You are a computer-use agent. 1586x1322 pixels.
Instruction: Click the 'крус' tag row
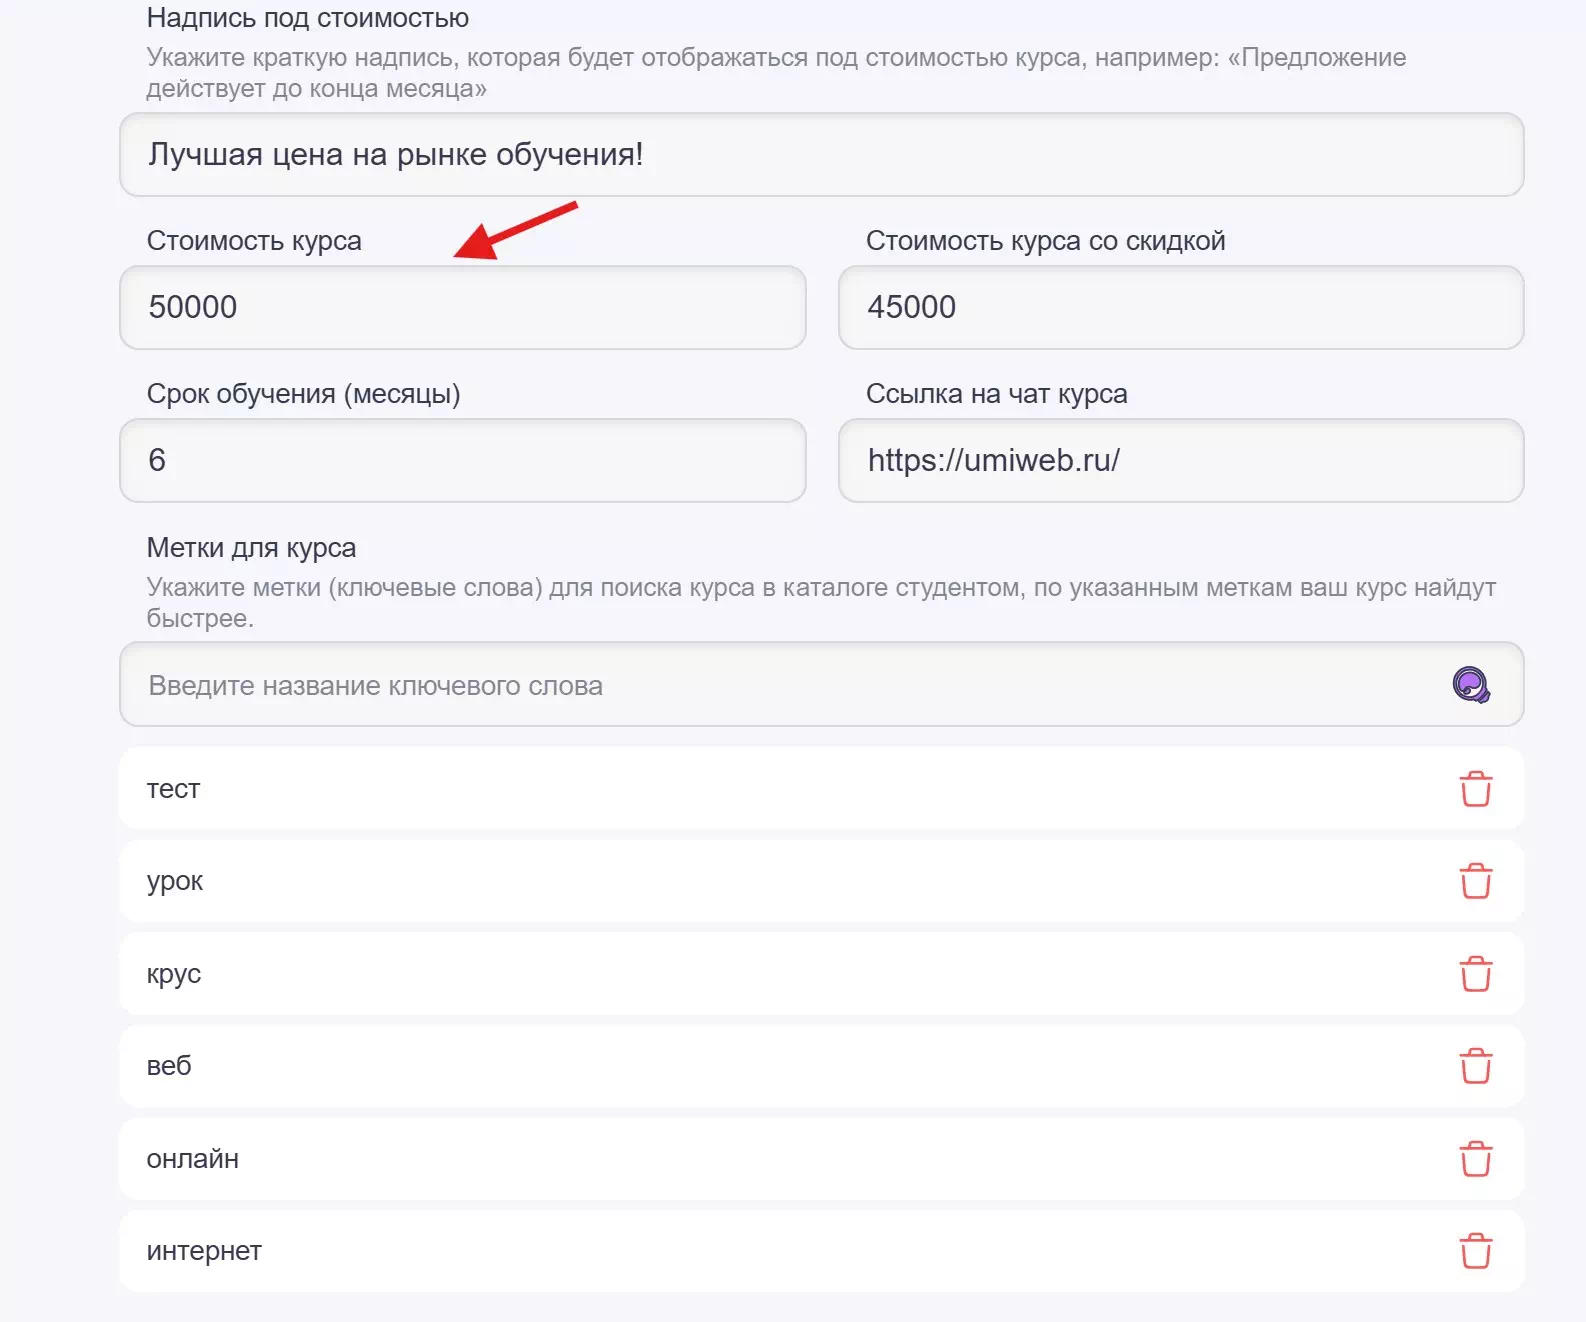(x=780, y=974)
